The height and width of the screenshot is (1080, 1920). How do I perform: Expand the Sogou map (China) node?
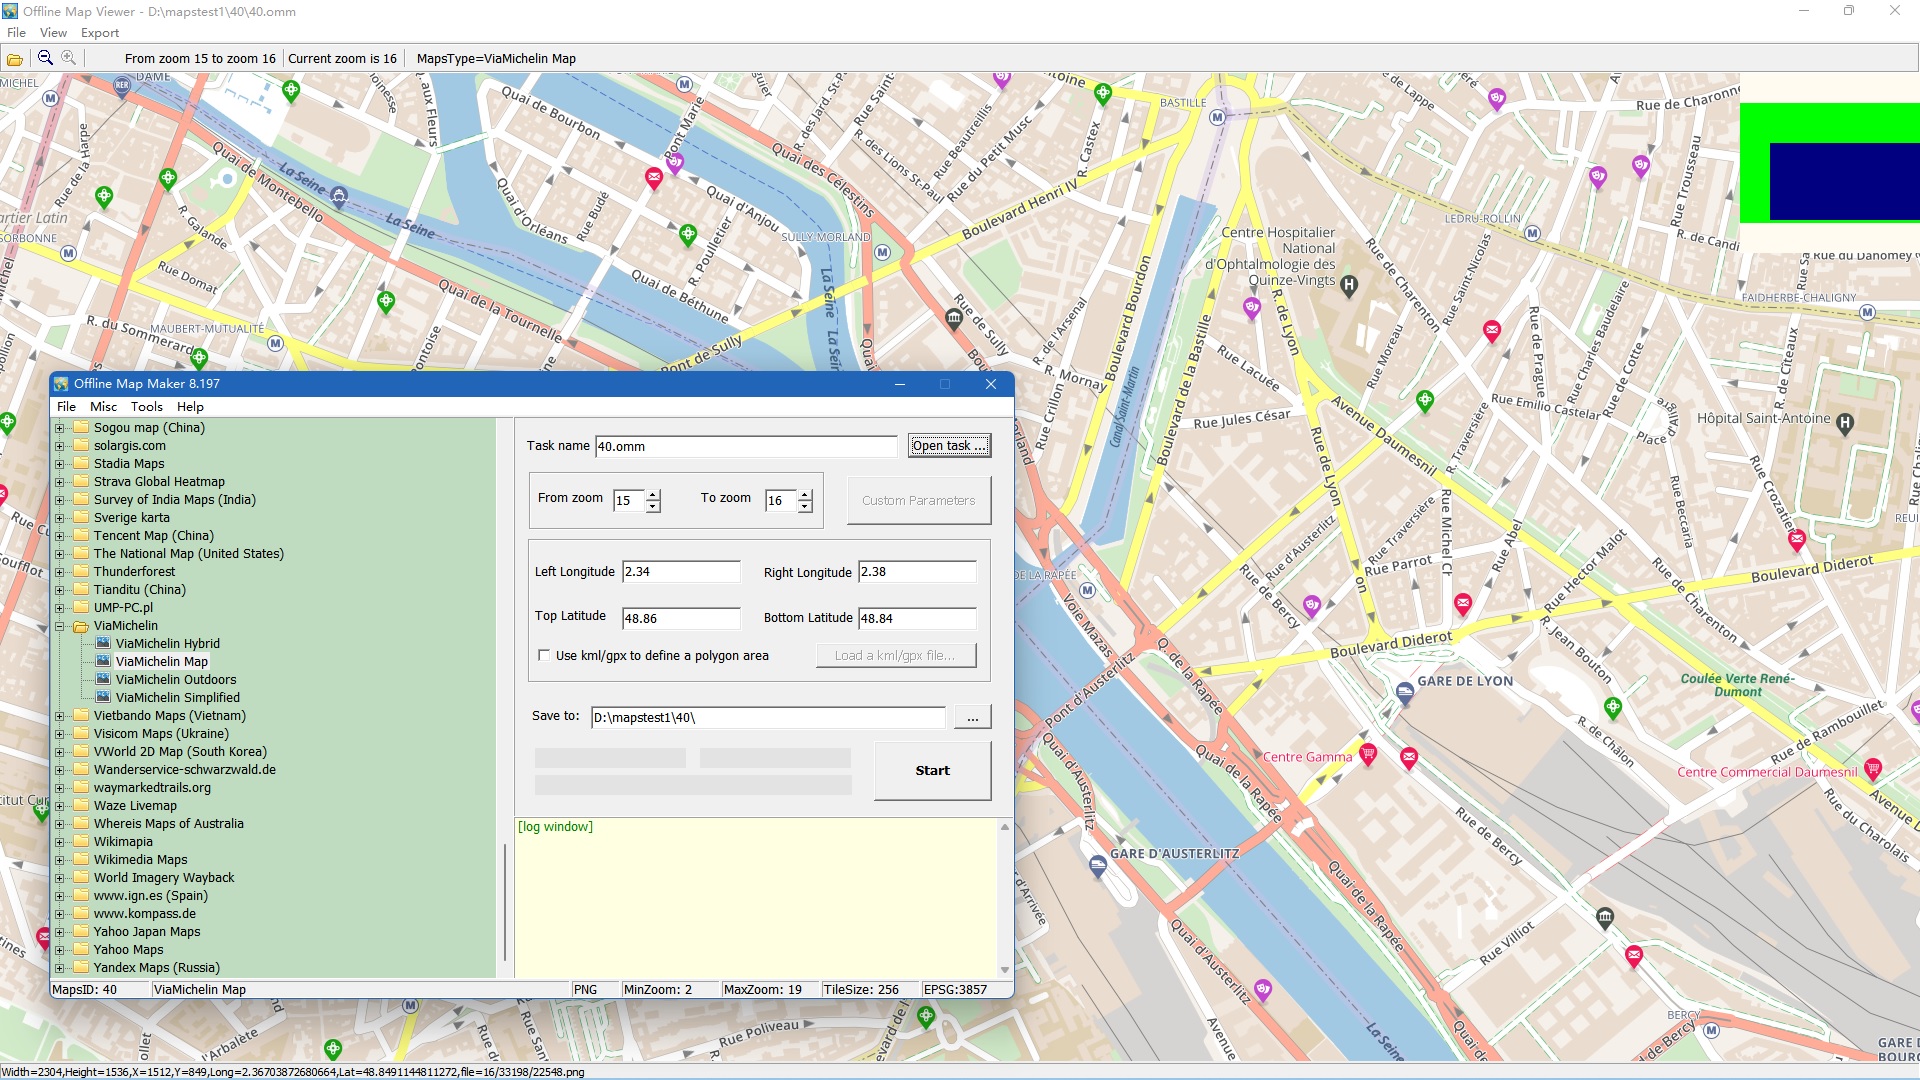pyautogui.click(x=59, y=428)
